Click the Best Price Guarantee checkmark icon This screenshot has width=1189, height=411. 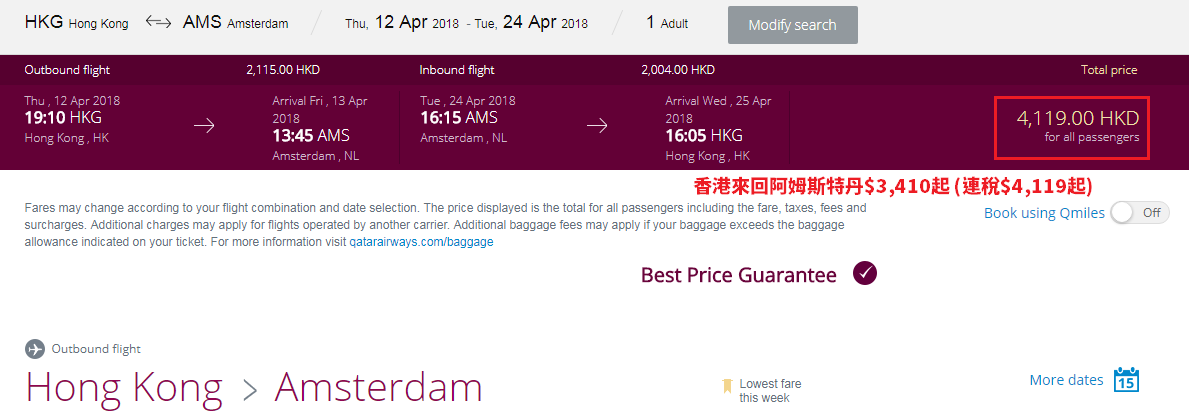pos(864,274)
